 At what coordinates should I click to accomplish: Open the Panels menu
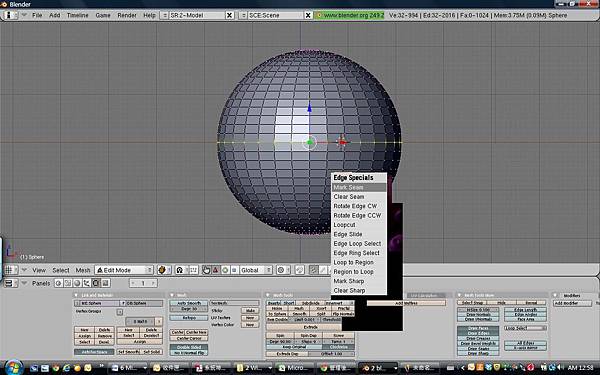(41, 283)
